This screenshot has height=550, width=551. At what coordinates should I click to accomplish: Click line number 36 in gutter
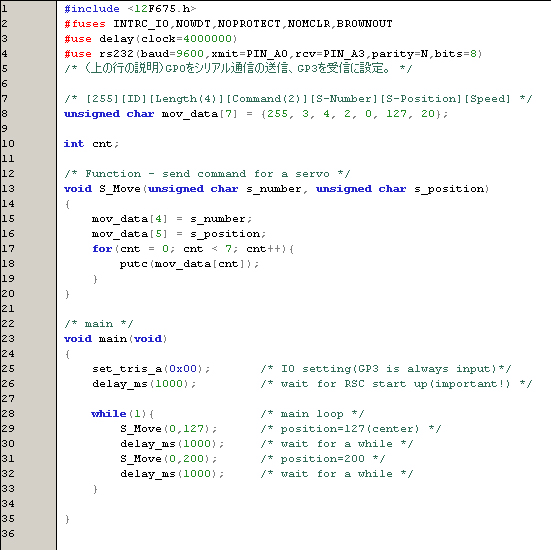[8, 534]
